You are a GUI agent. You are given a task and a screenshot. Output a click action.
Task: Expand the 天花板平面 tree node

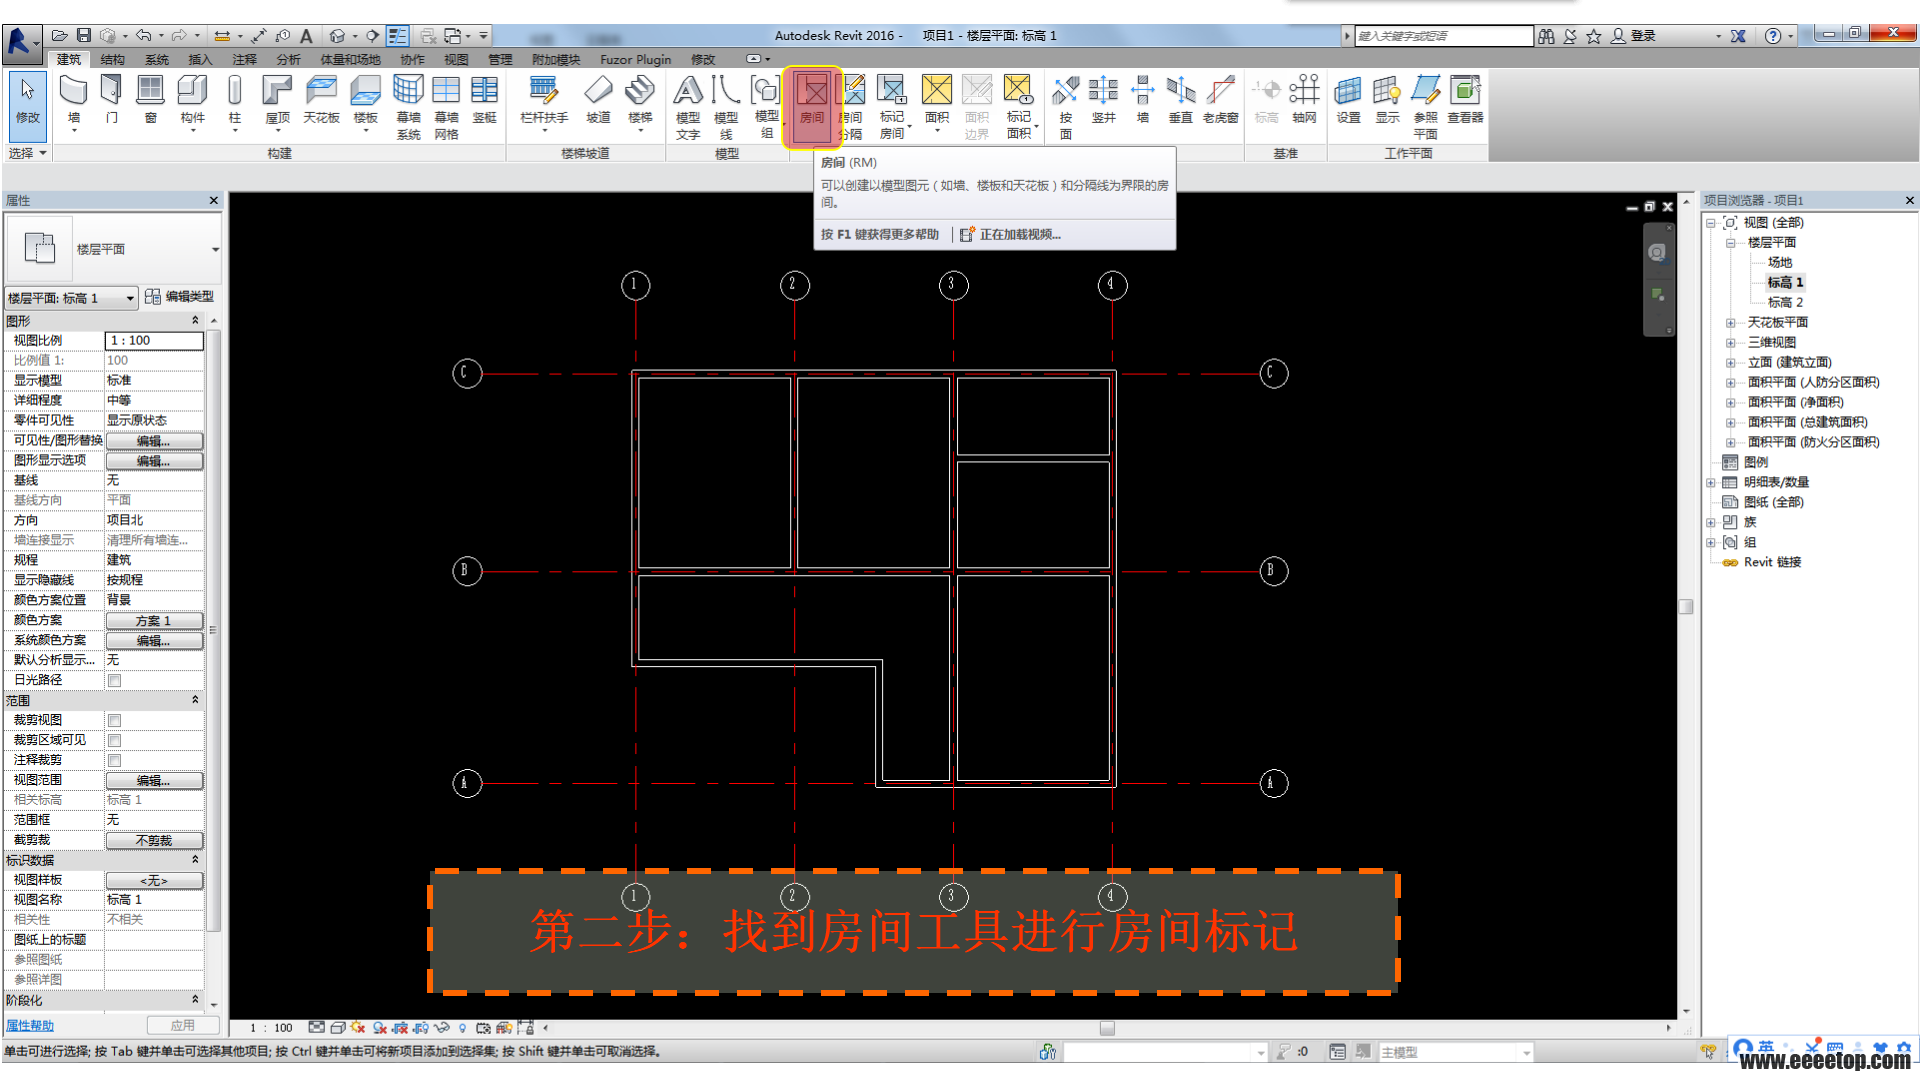1730,322
